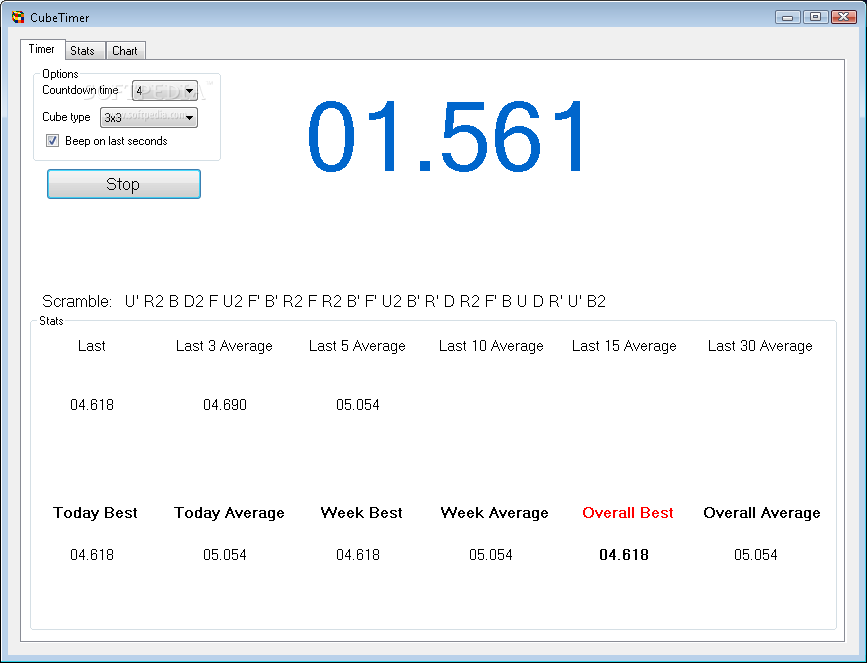Close the CubeTimer window
The height and width of the screenshot is (663, 867).
[844, 17]
